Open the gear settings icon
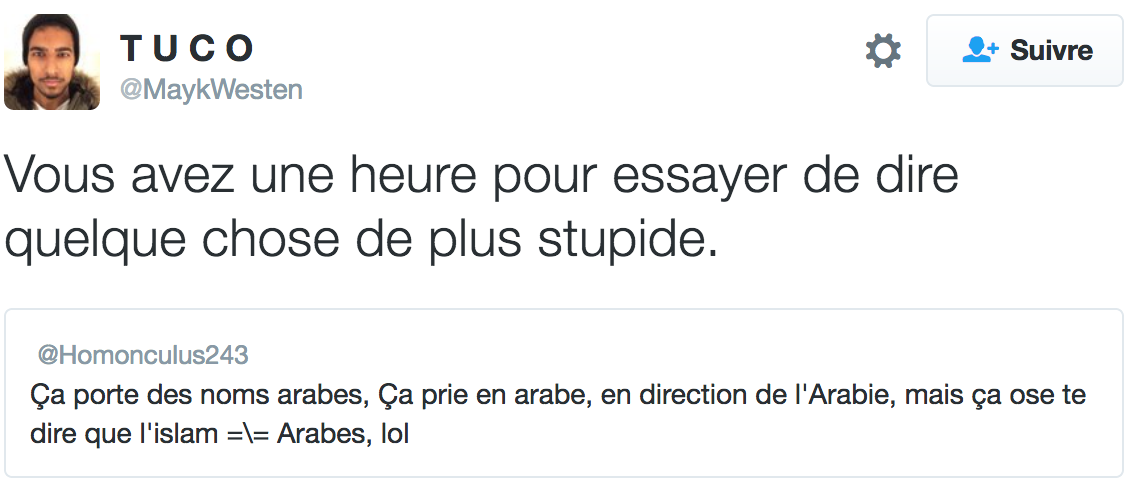This screenshot has height=496, width=1144. [883, 50]
